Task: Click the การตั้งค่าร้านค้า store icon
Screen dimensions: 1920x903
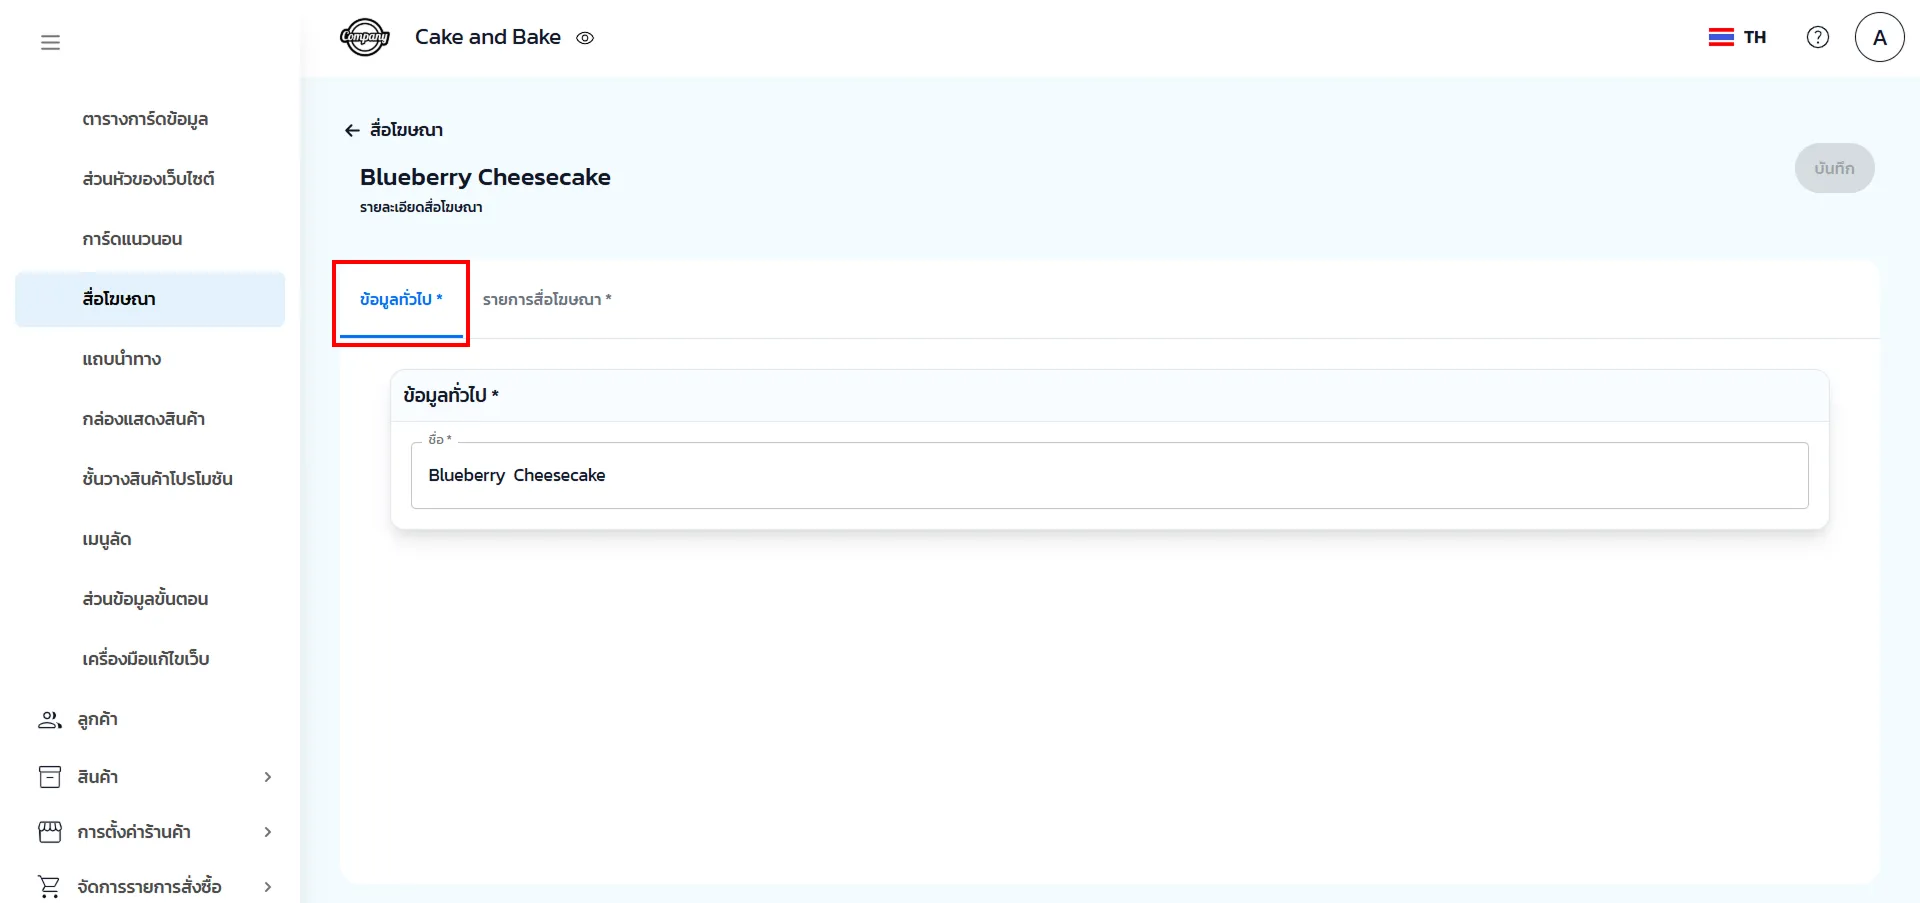Action: click(49, 832)
